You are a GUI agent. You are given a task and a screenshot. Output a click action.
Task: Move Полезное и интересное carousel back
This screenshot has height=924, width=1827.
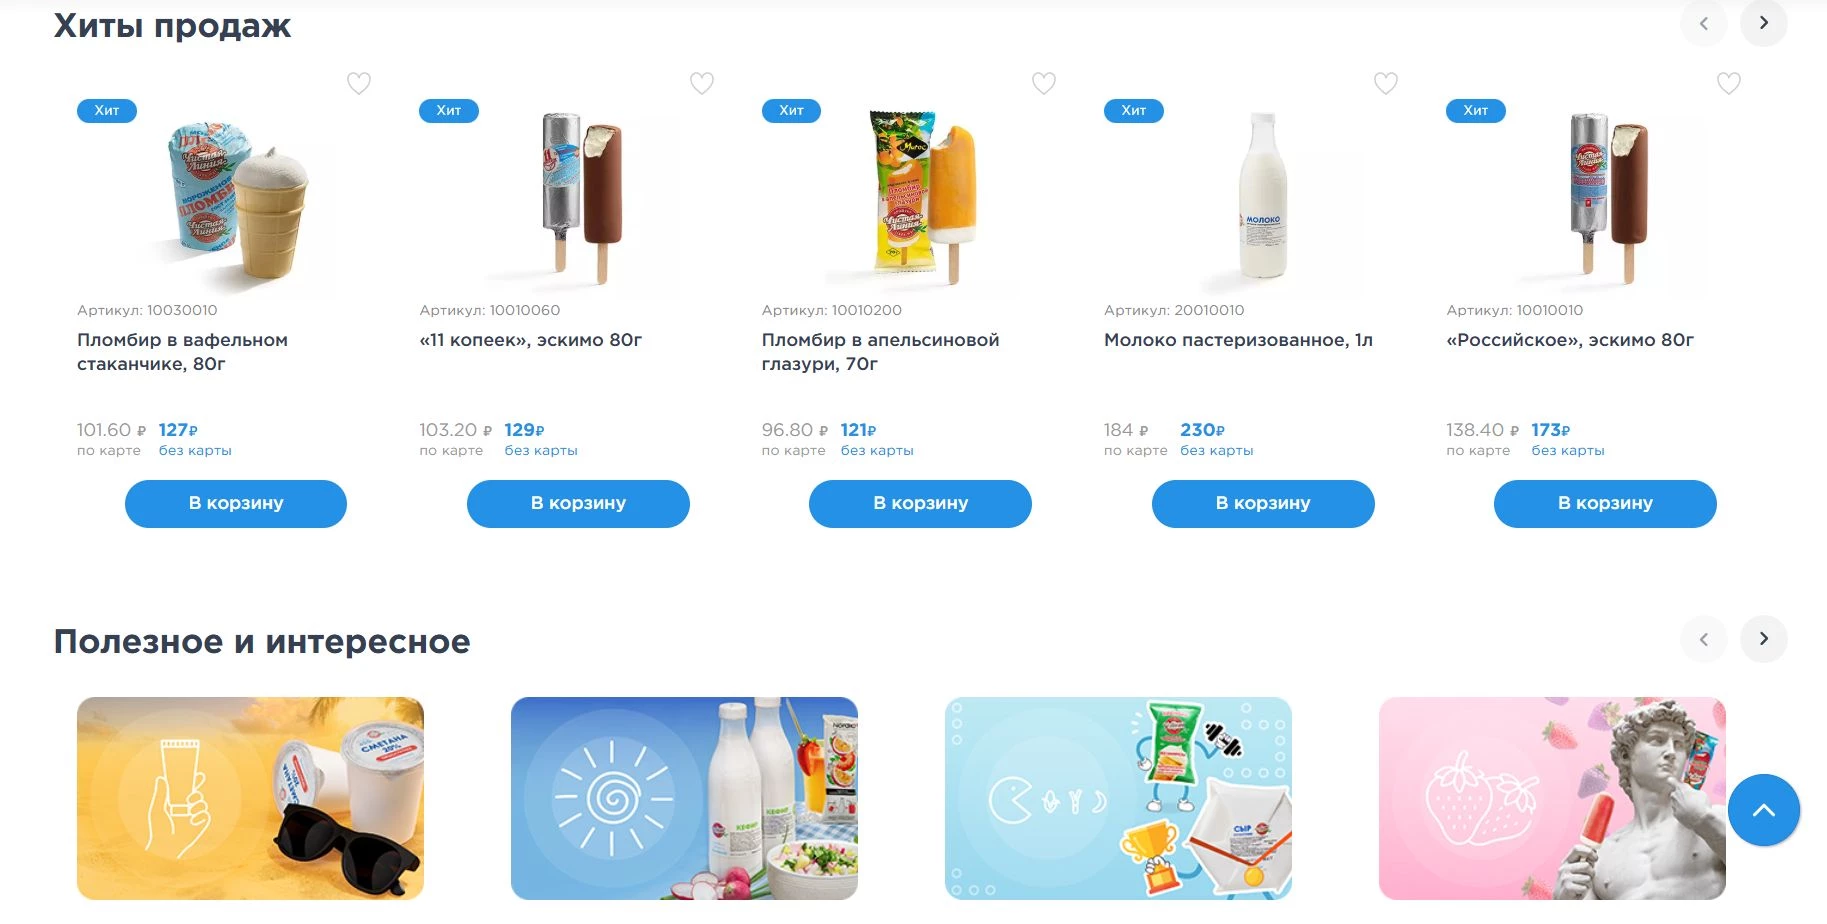(x=1703, y=639)
